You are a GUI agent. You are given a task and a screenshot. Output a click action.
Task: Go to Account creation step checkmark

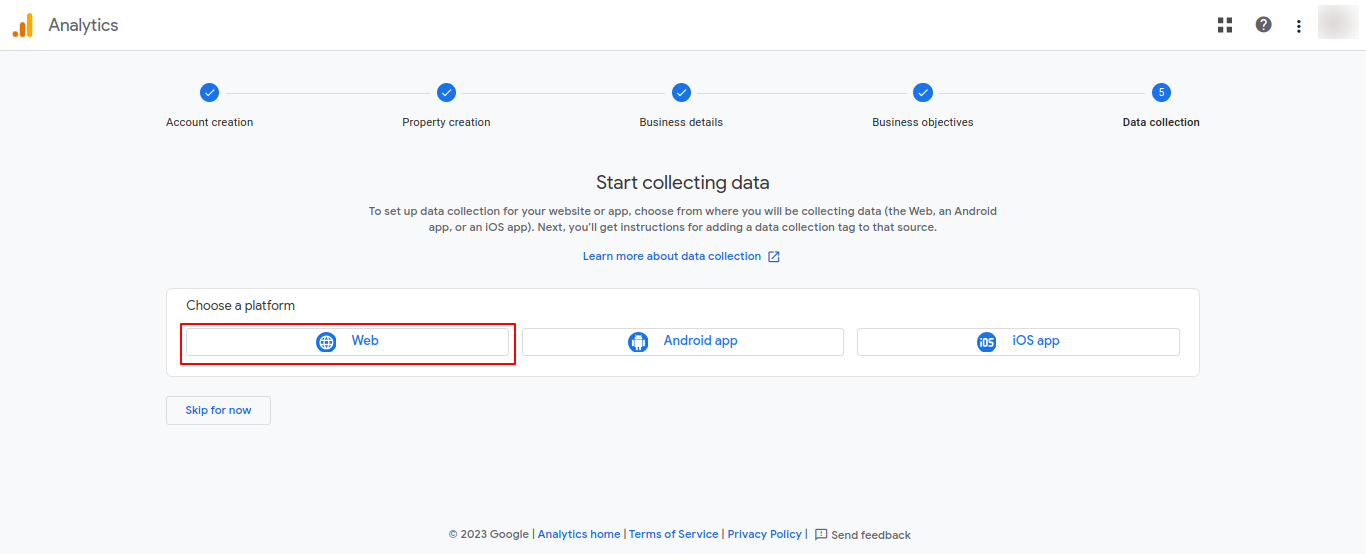coord(209,92)
